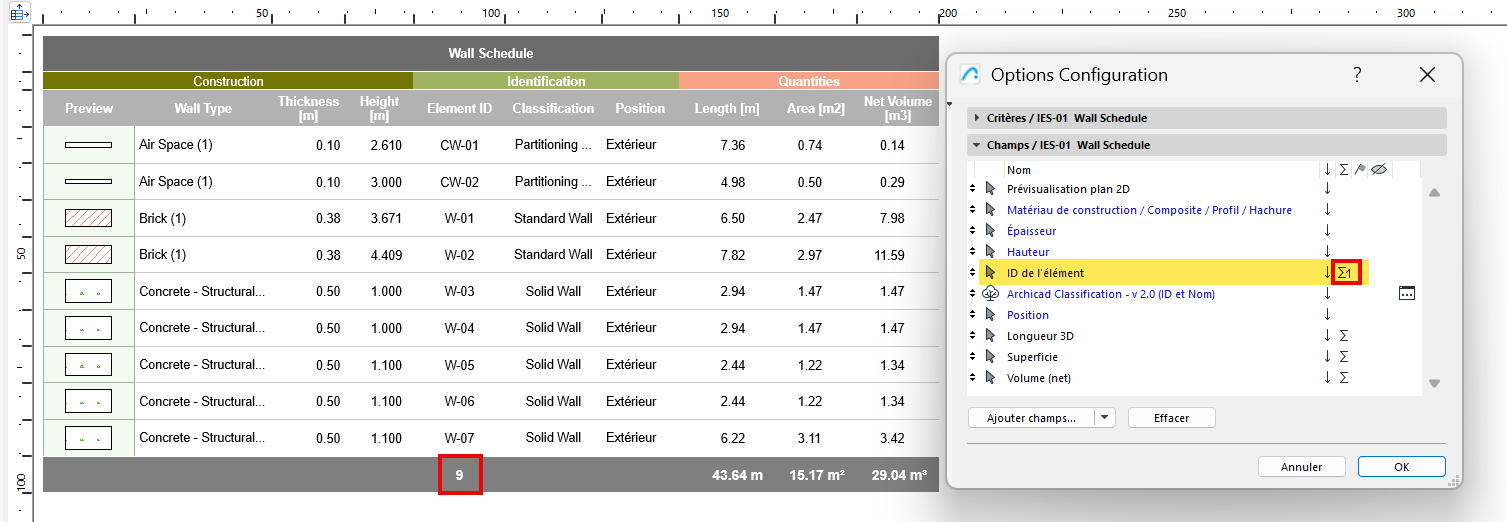The image size is (1507, 522).
Task: Open classification options via the ellipsis icon
Action: 1407,293
